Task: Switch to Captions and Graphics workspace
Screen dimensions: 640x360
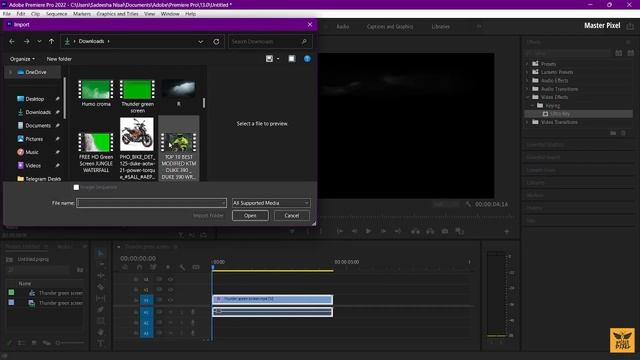Action: pyautogui.click(x=390, y=27)
